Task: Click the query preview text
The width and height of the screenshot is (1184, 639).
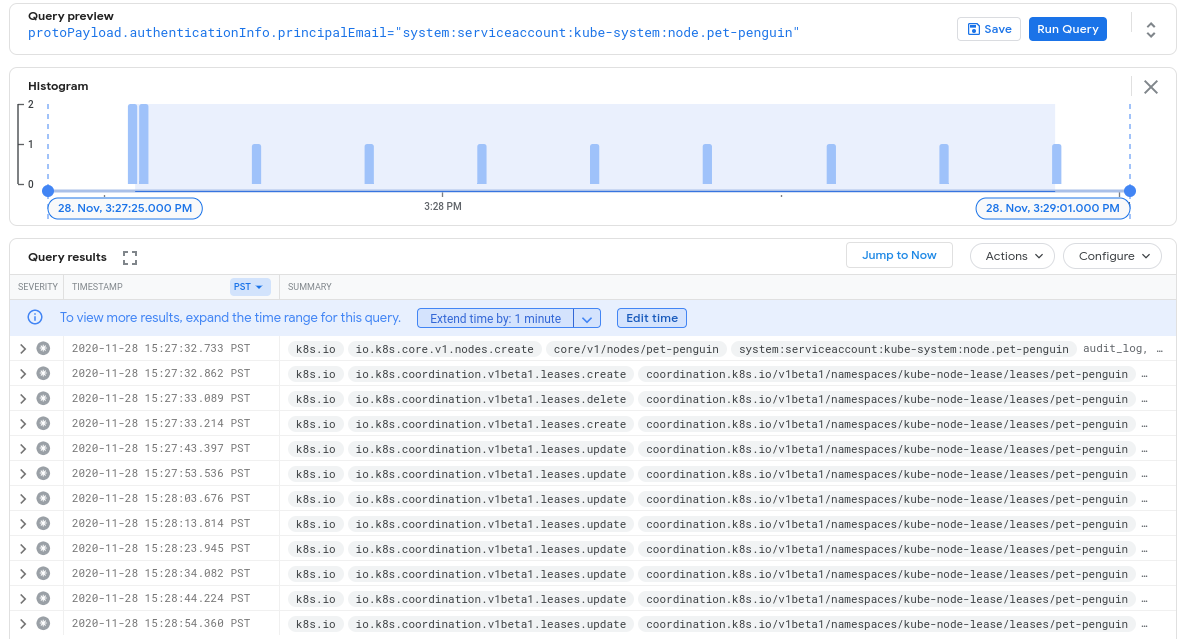Action: (x=413, y=32)
